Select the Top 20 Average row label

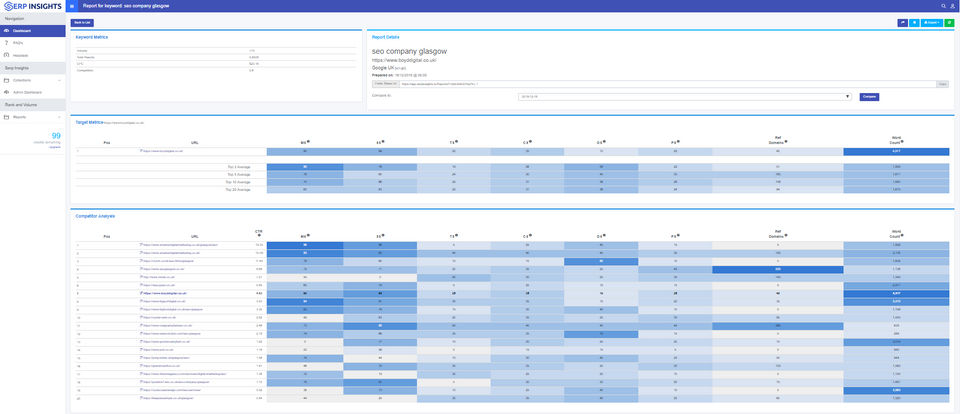[x=238, y=190]
